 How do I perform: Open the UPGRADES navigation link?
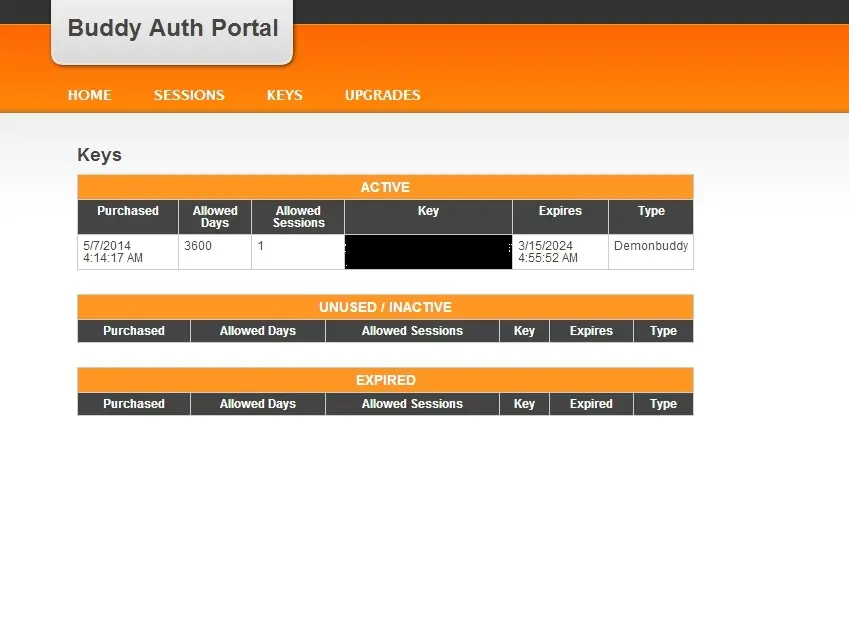[x=382, y=95]
